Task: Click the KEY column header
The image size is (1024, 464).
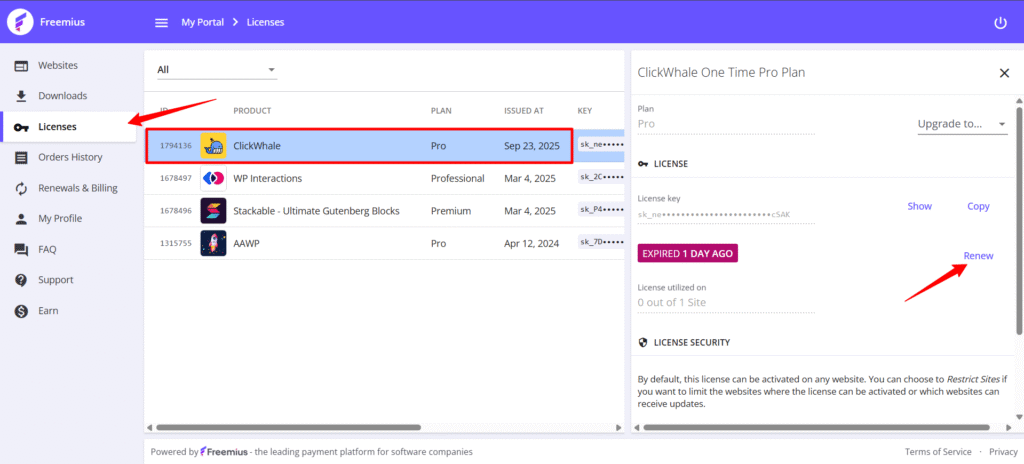Action: coord(584,111)
